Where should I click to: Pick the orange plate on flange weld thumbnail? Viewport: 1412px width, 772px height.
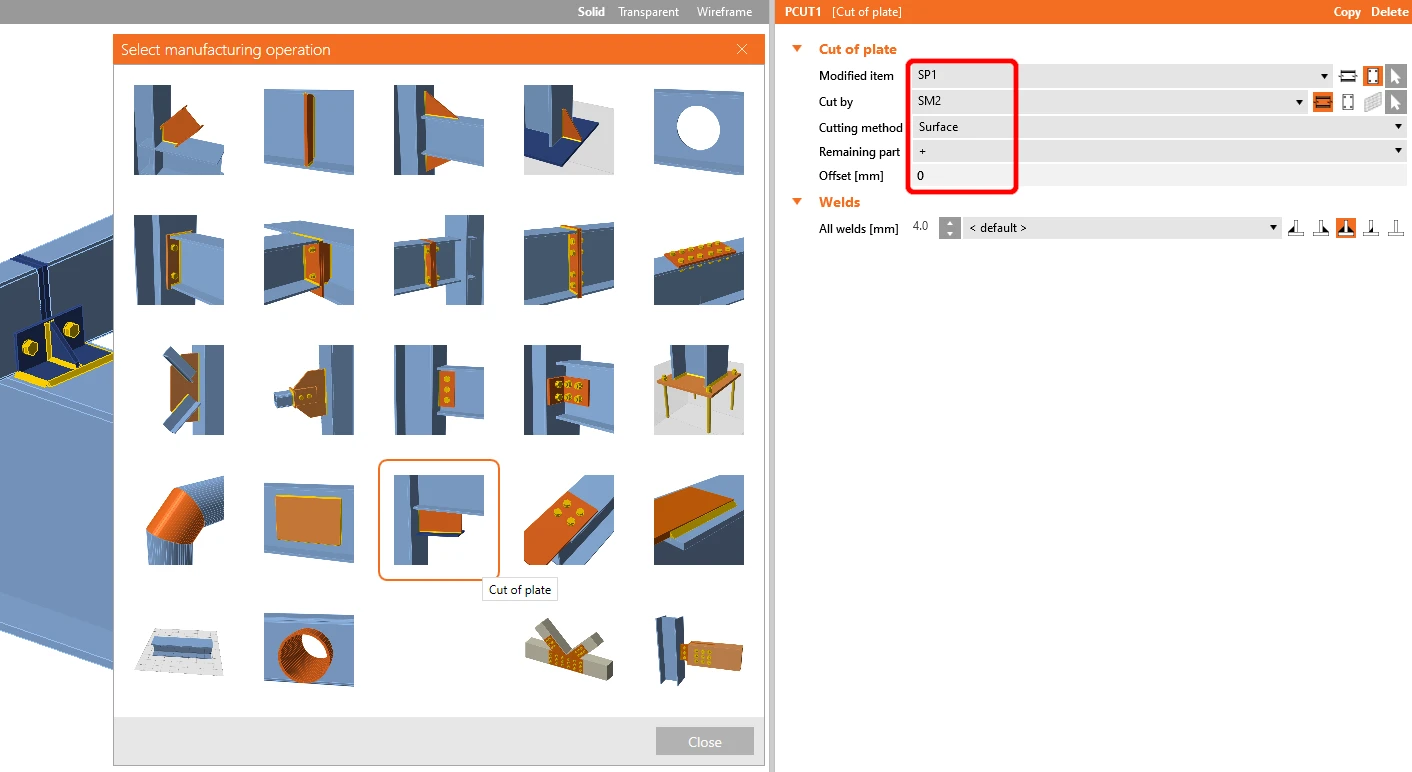699,520
